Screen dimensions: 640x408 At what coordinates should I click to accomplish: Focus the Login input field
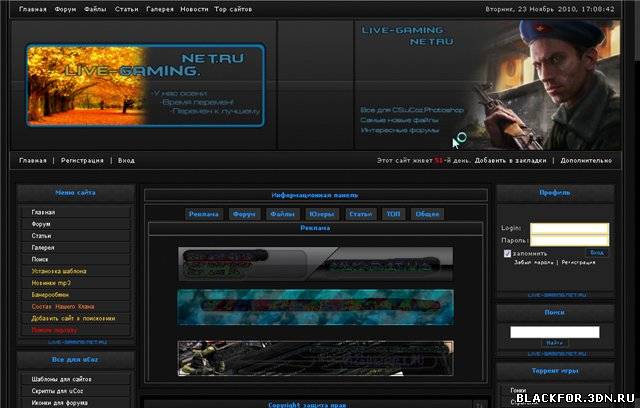(x=569, y=228)
